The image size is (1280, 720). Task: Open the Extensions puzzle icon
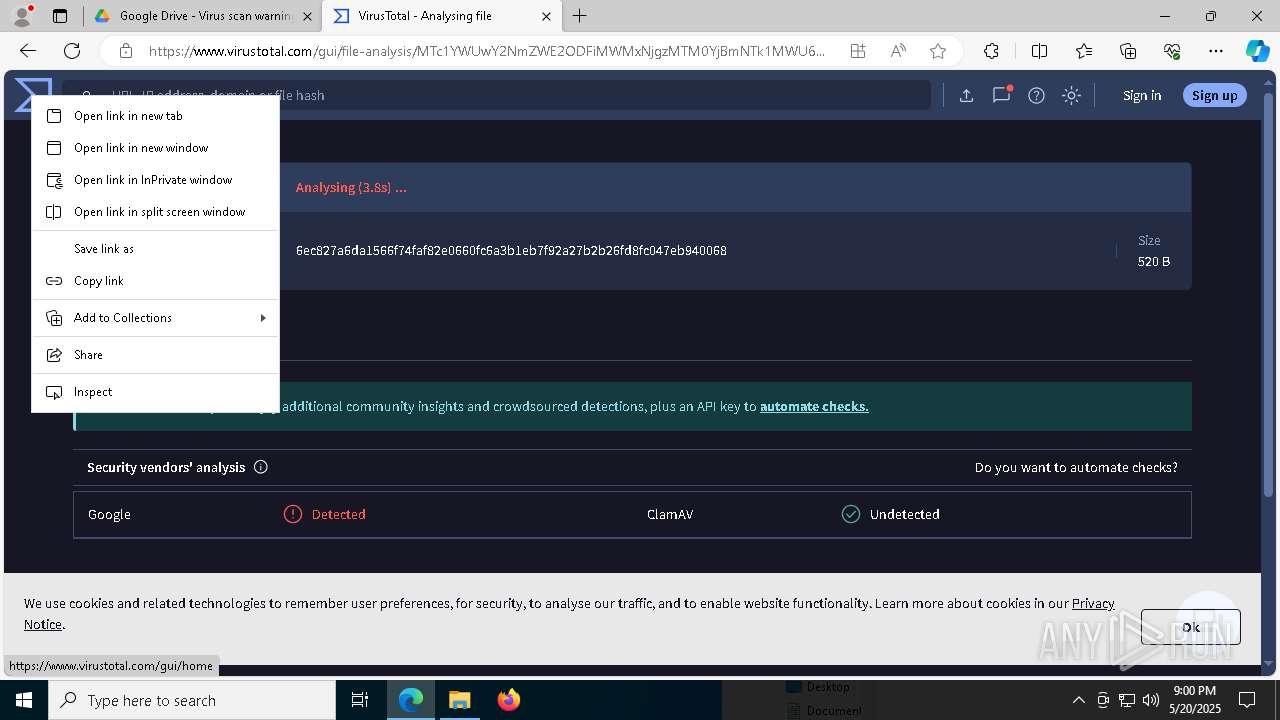(991, 51)
